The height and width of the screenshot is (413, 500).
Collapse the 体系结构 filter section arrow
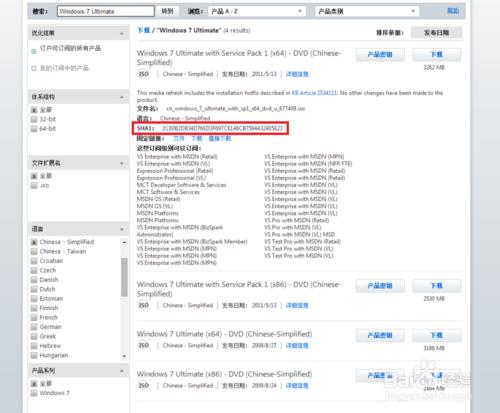tap(122, 97)
